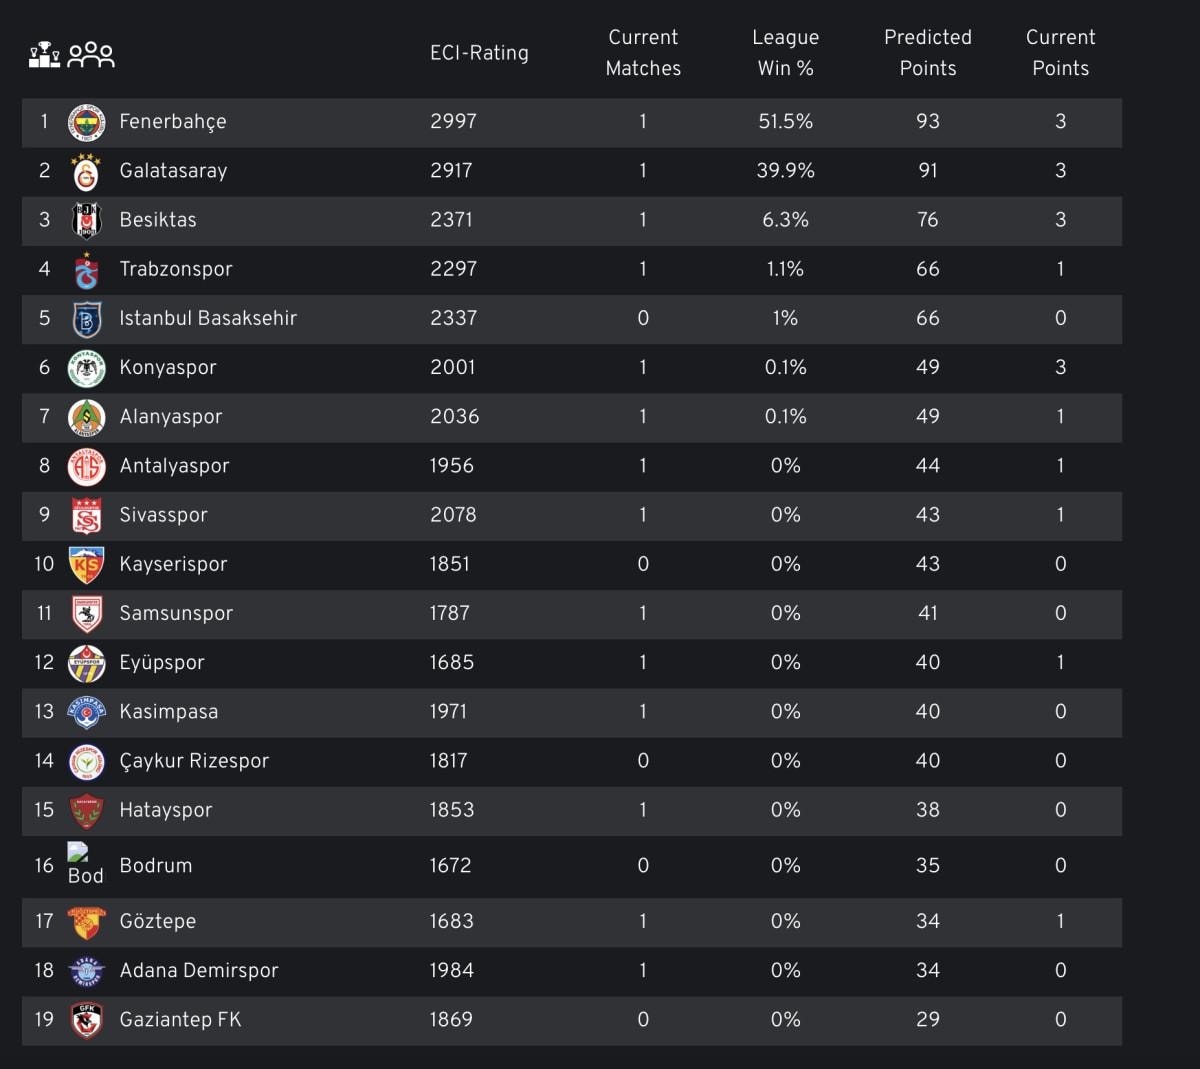Select the Çaykur Rizespor team name
The width and height of the screenshot is (1200, 1069).
[194, 761]
